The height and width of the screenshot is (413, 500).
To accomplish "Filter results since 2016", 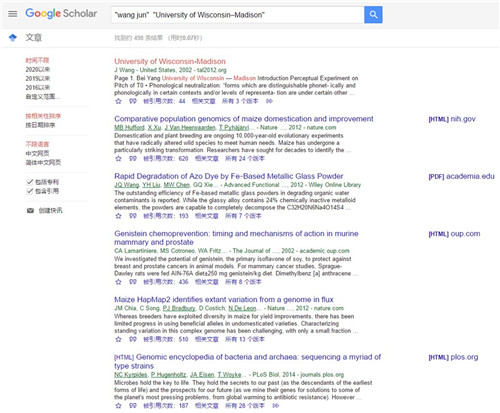I will pyautogui.click(x=38, y=87).
